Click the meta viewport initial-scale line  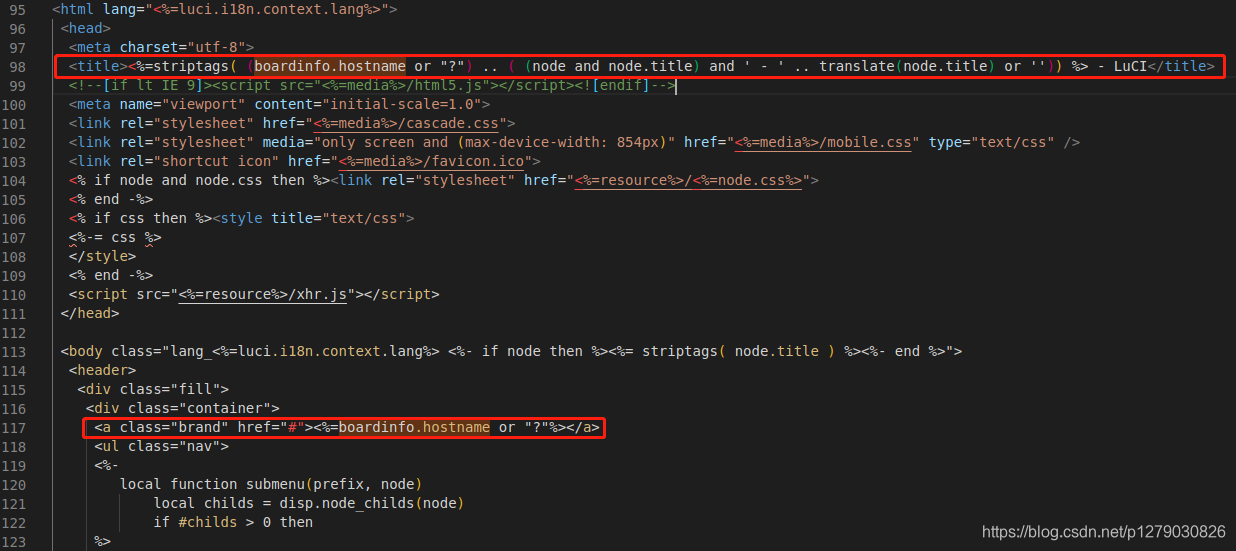click(279, 105)
